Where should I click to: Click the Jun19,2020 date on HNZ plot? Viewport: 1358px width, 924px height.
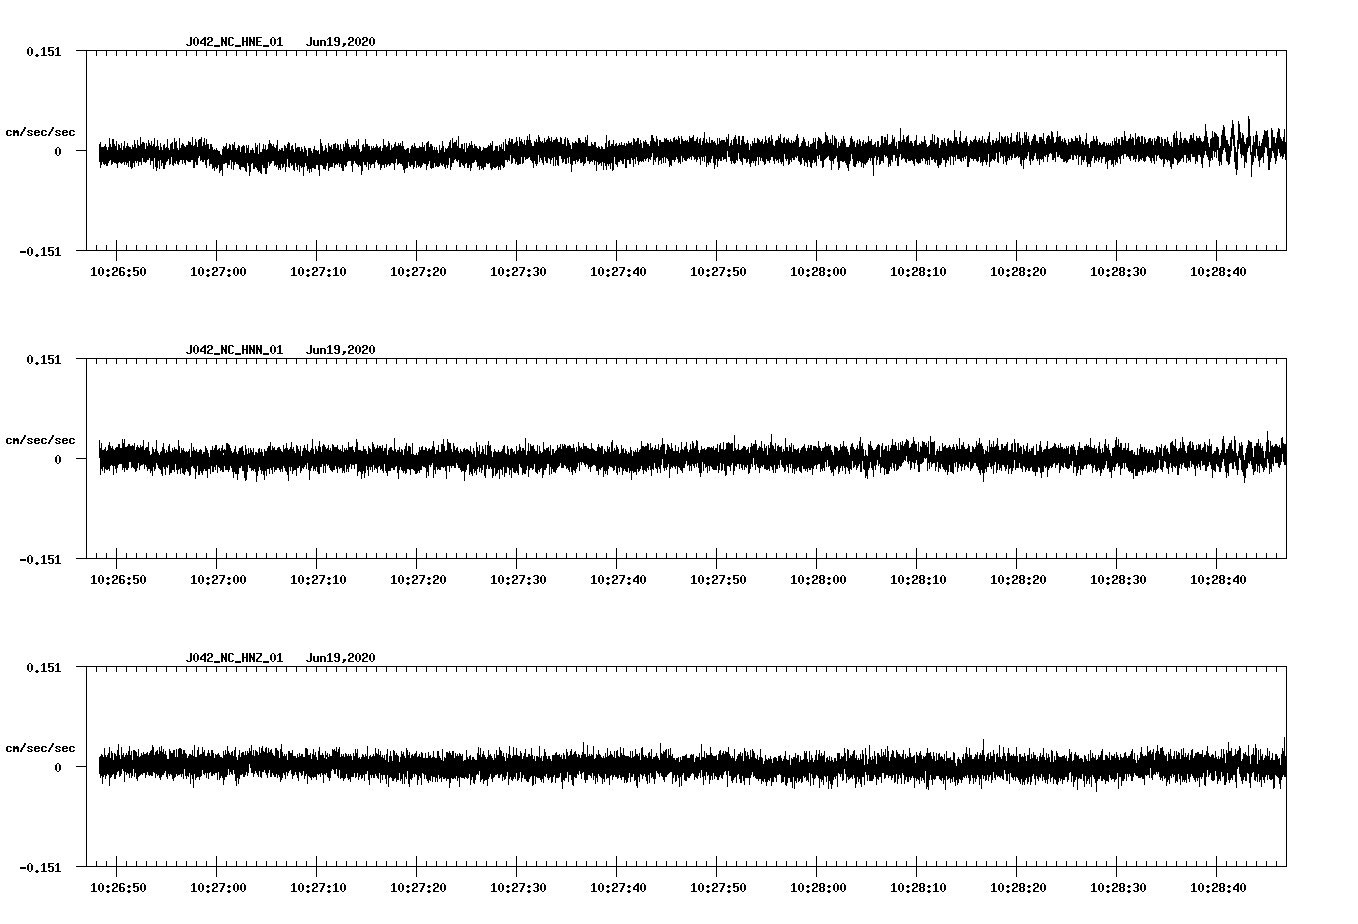pyautogui.click(x=341, y=658)
